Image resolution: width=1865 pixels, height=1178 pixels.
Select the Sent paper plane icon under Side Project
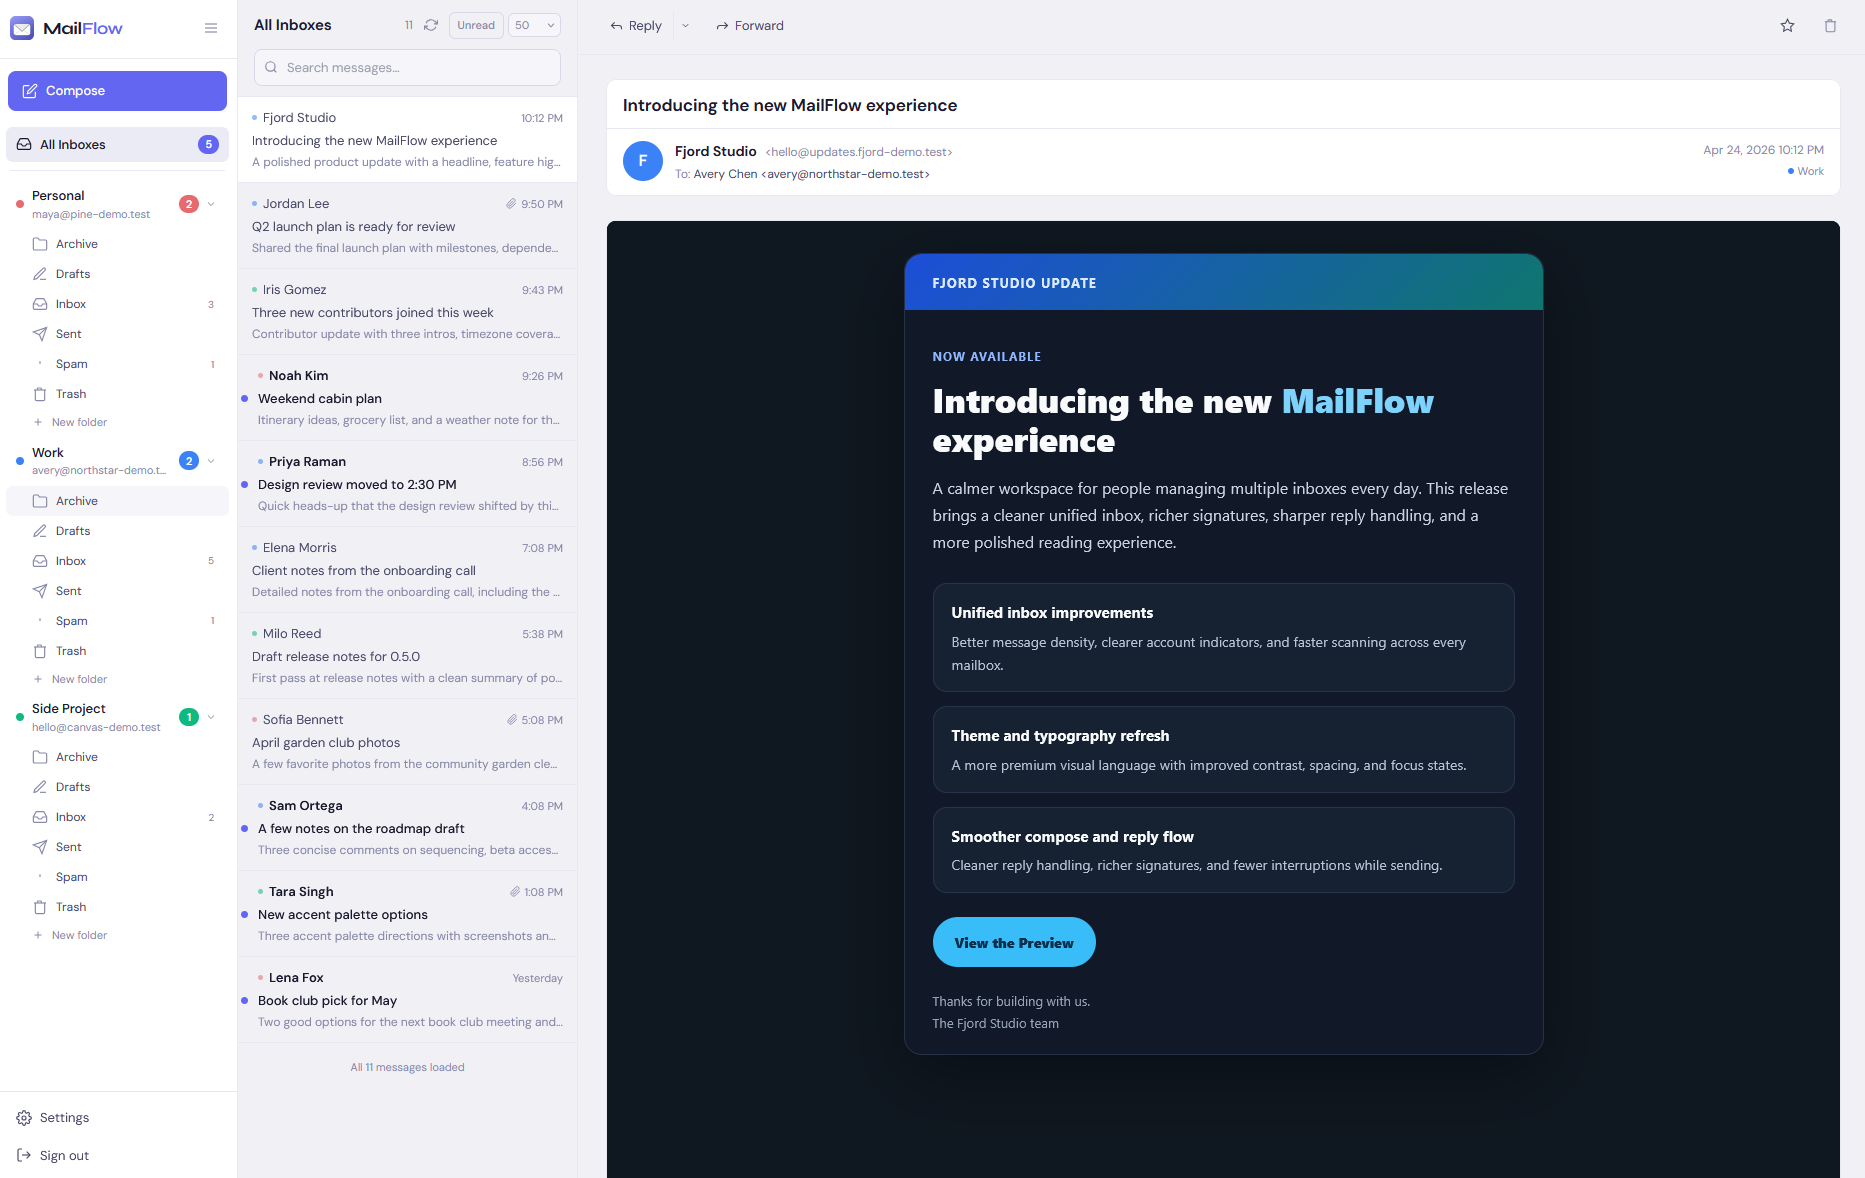[40, 846]
